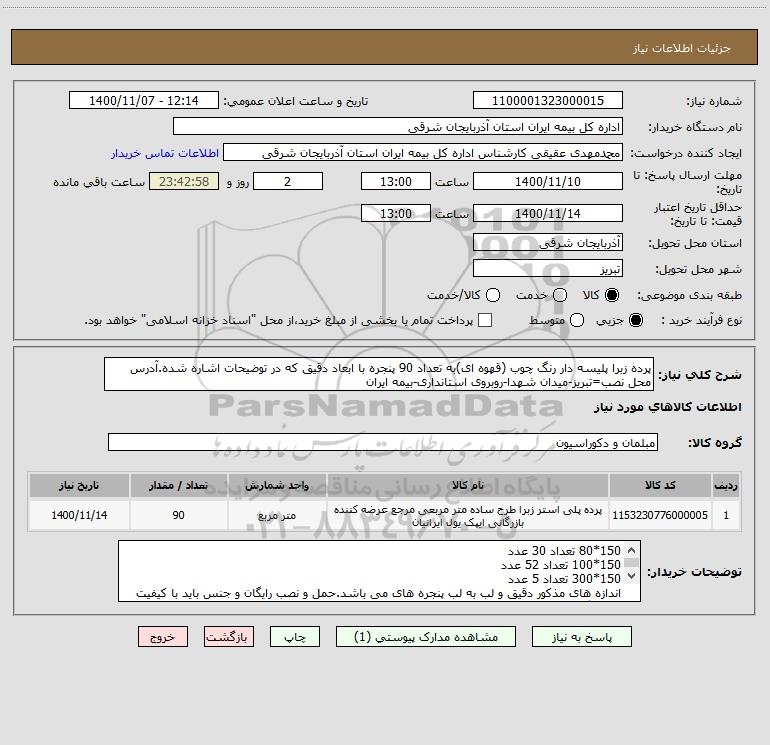
Task: Click column header نام کالا
Action: (468, 485)
